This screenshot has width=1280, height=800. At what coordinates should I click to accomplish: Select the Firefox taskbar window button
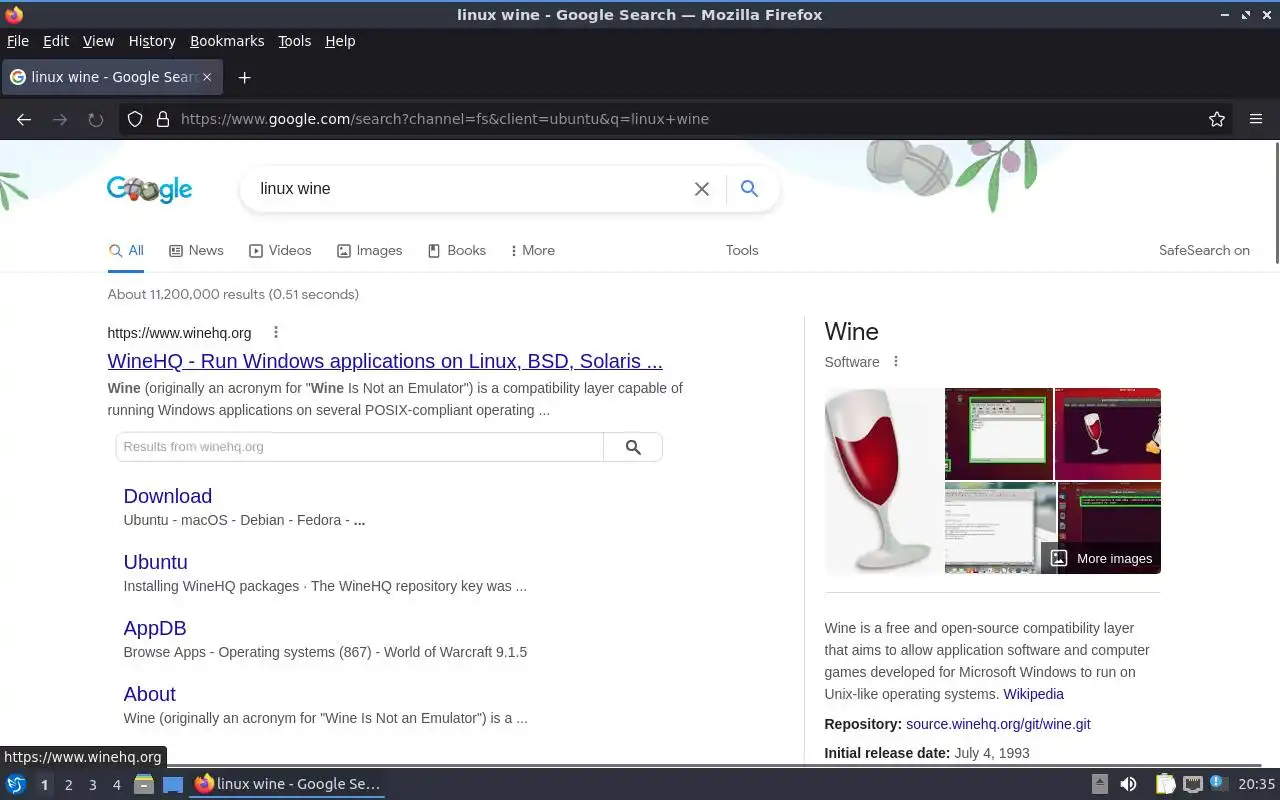point(288,785)
